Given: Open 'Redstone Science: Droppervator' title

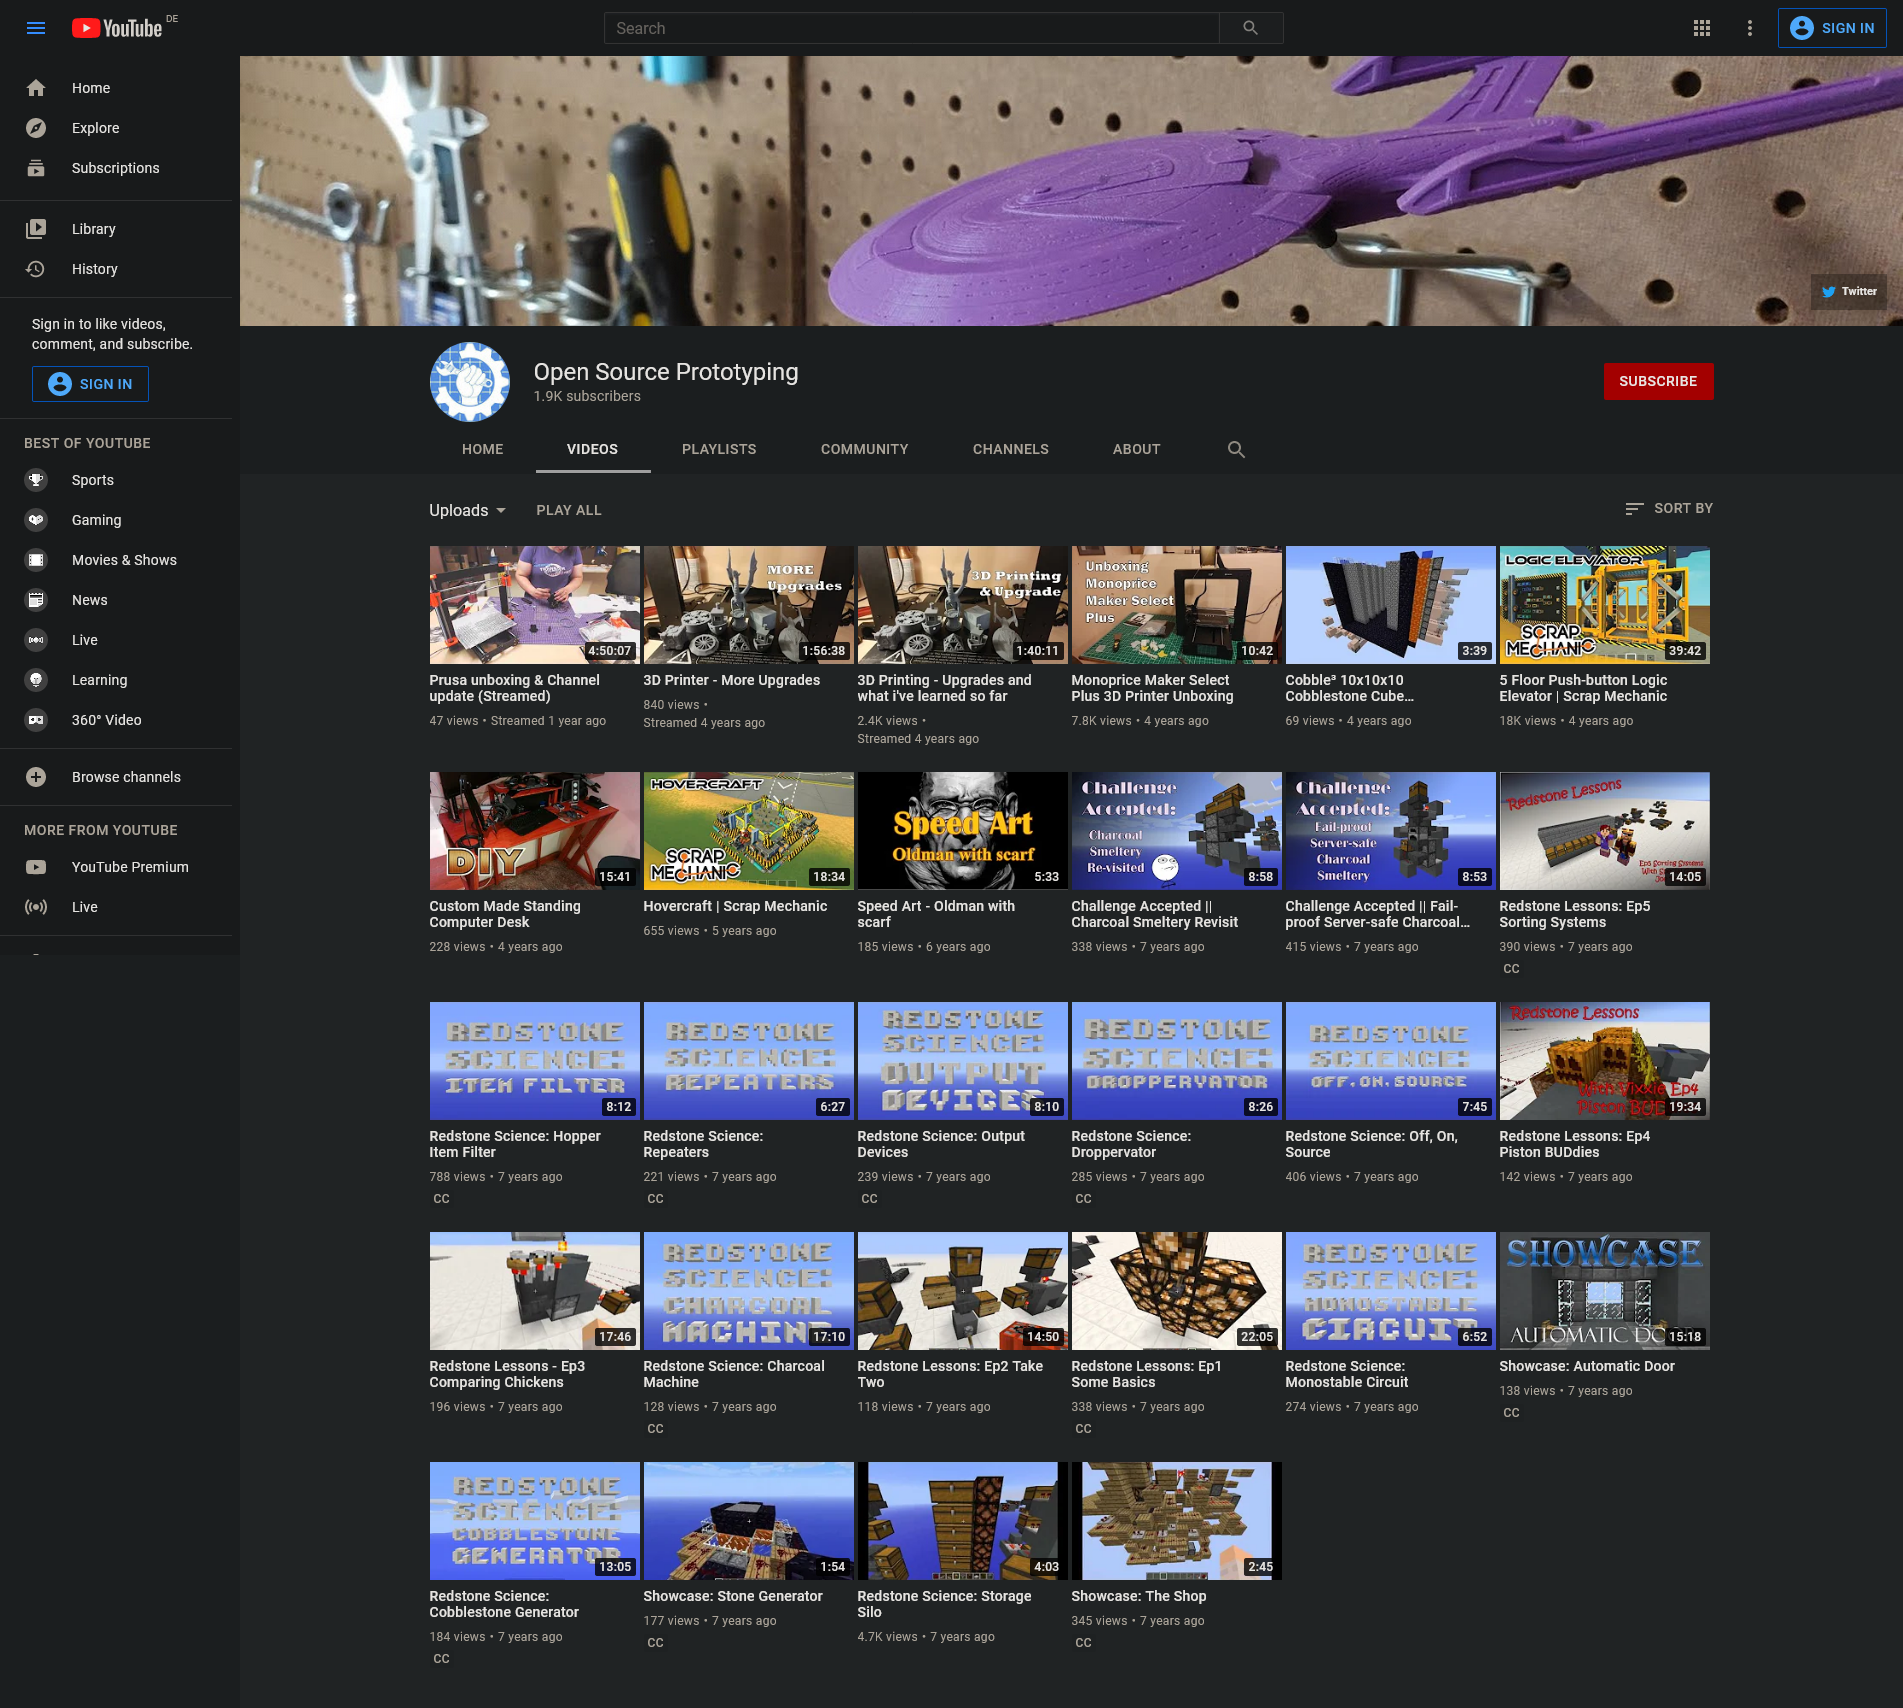Looking at the screenshot, I should click(x=1131, y=1144).
